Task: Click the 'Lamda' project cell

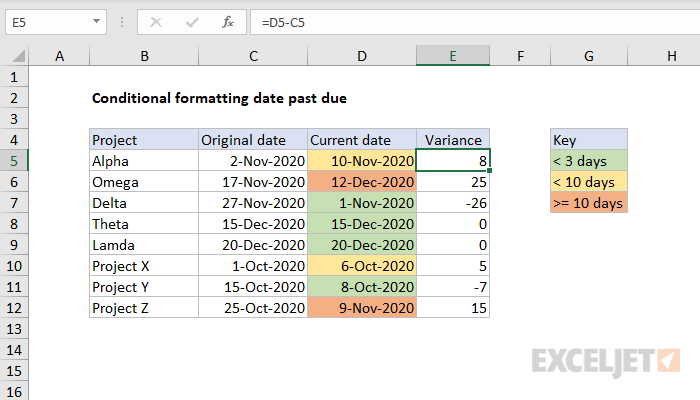Action: (144, 245)
